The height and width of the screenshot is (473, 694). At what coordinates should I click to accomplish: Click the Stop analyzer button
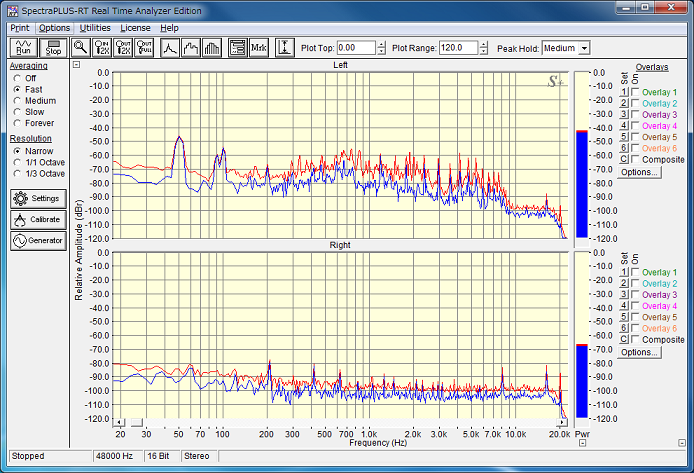53,47
